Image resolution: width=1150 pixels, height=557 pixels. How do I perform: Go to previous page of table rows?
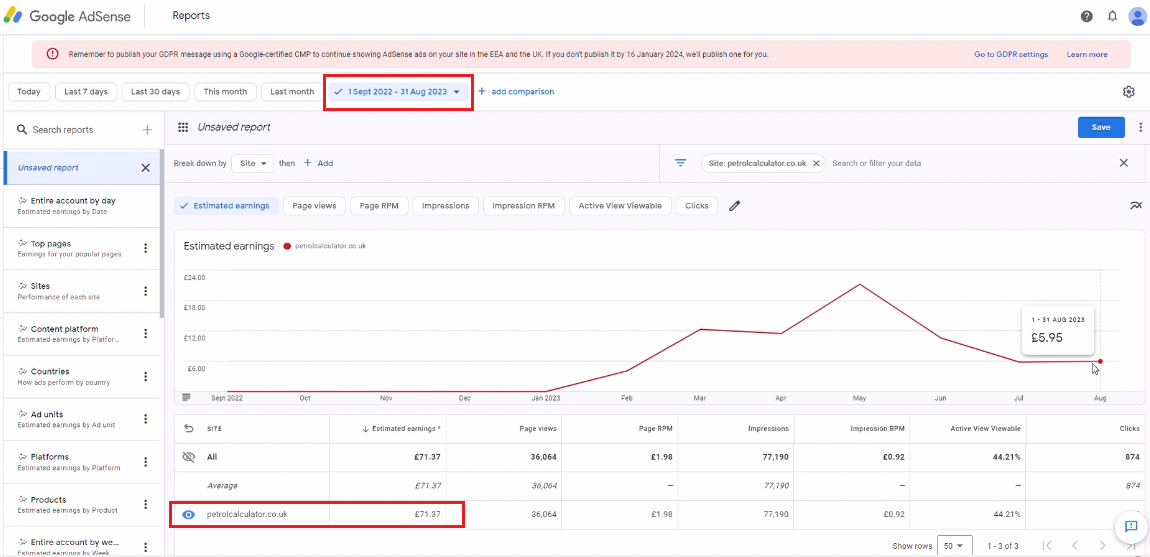coord(1075,546)
